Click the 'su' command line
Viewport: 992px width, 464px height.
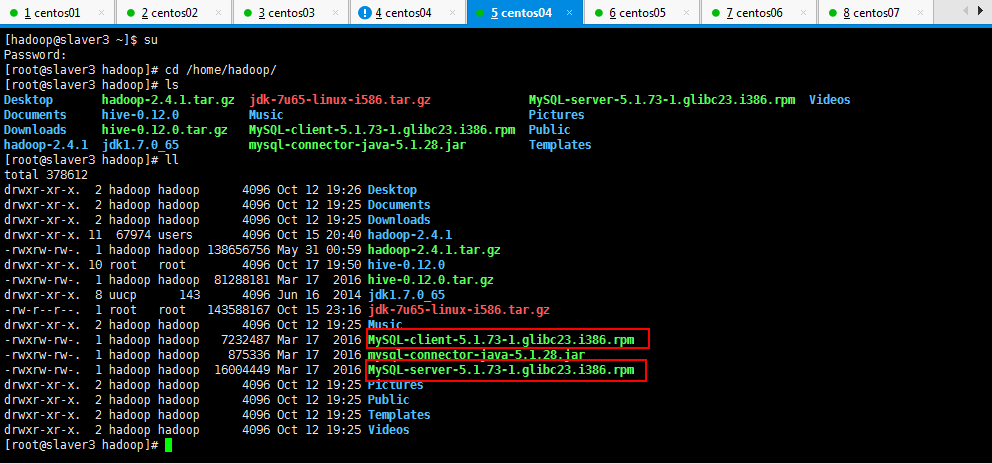point(81,40)
